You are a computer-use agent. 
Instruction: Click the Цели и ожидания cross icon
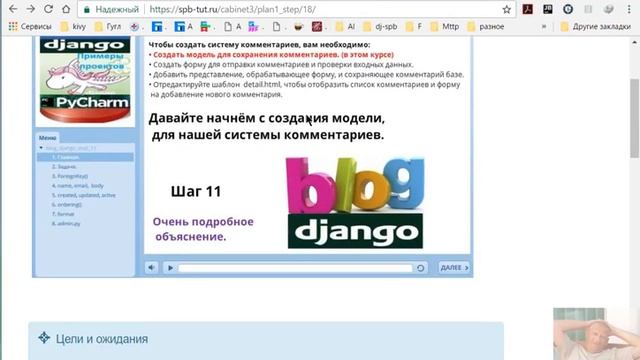pos(44,338)
